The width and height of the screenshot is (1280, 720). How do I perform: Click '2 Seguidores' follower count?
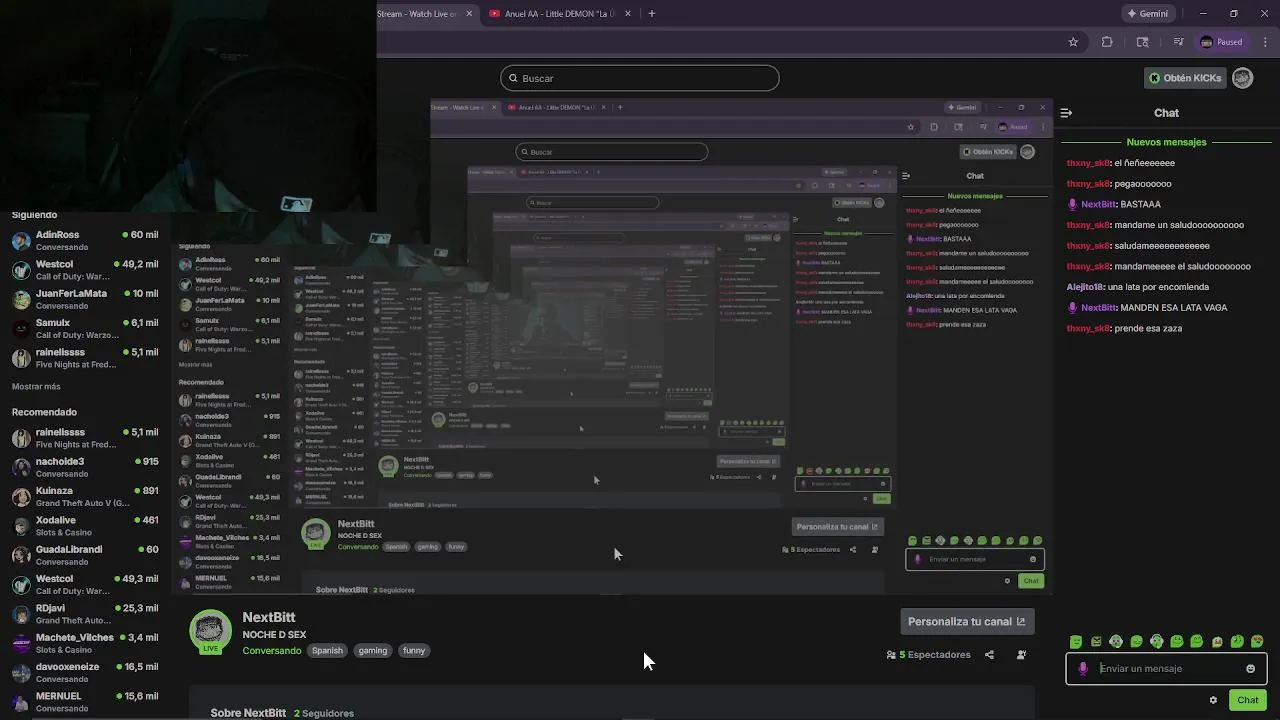coord(324,713)
